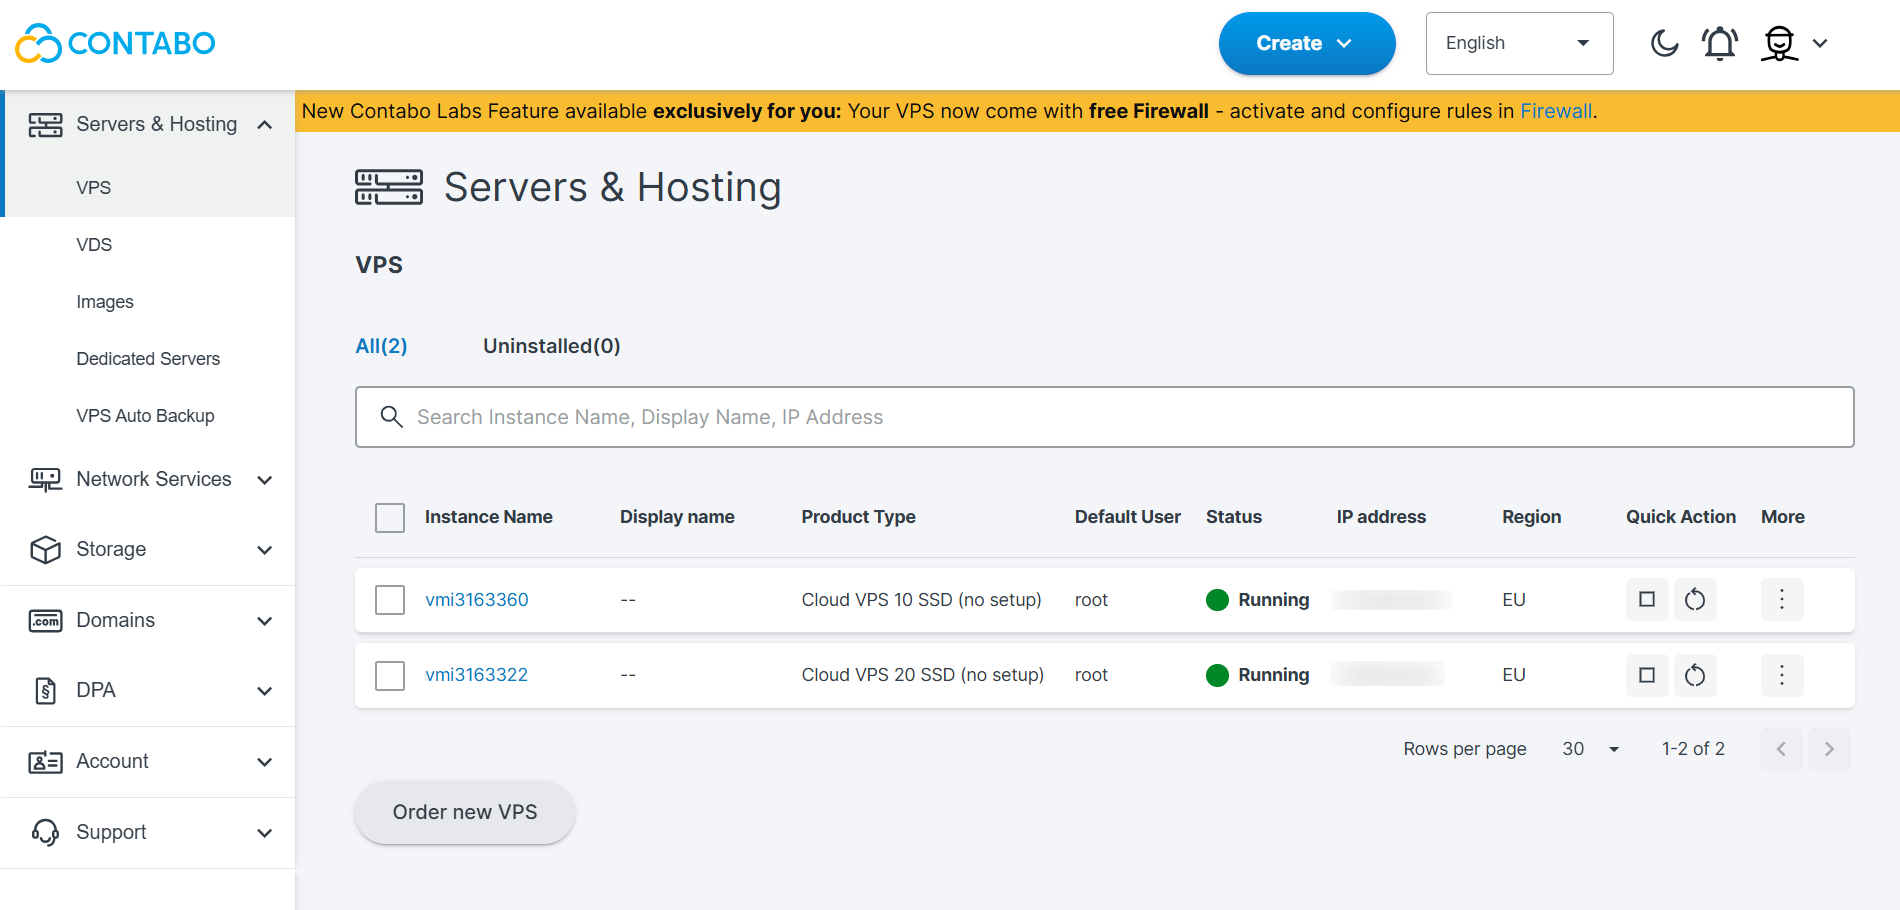Restart instance vmi3163322
The width and height of the screenshot is (1900, 910).
(x=1695, y=675)
